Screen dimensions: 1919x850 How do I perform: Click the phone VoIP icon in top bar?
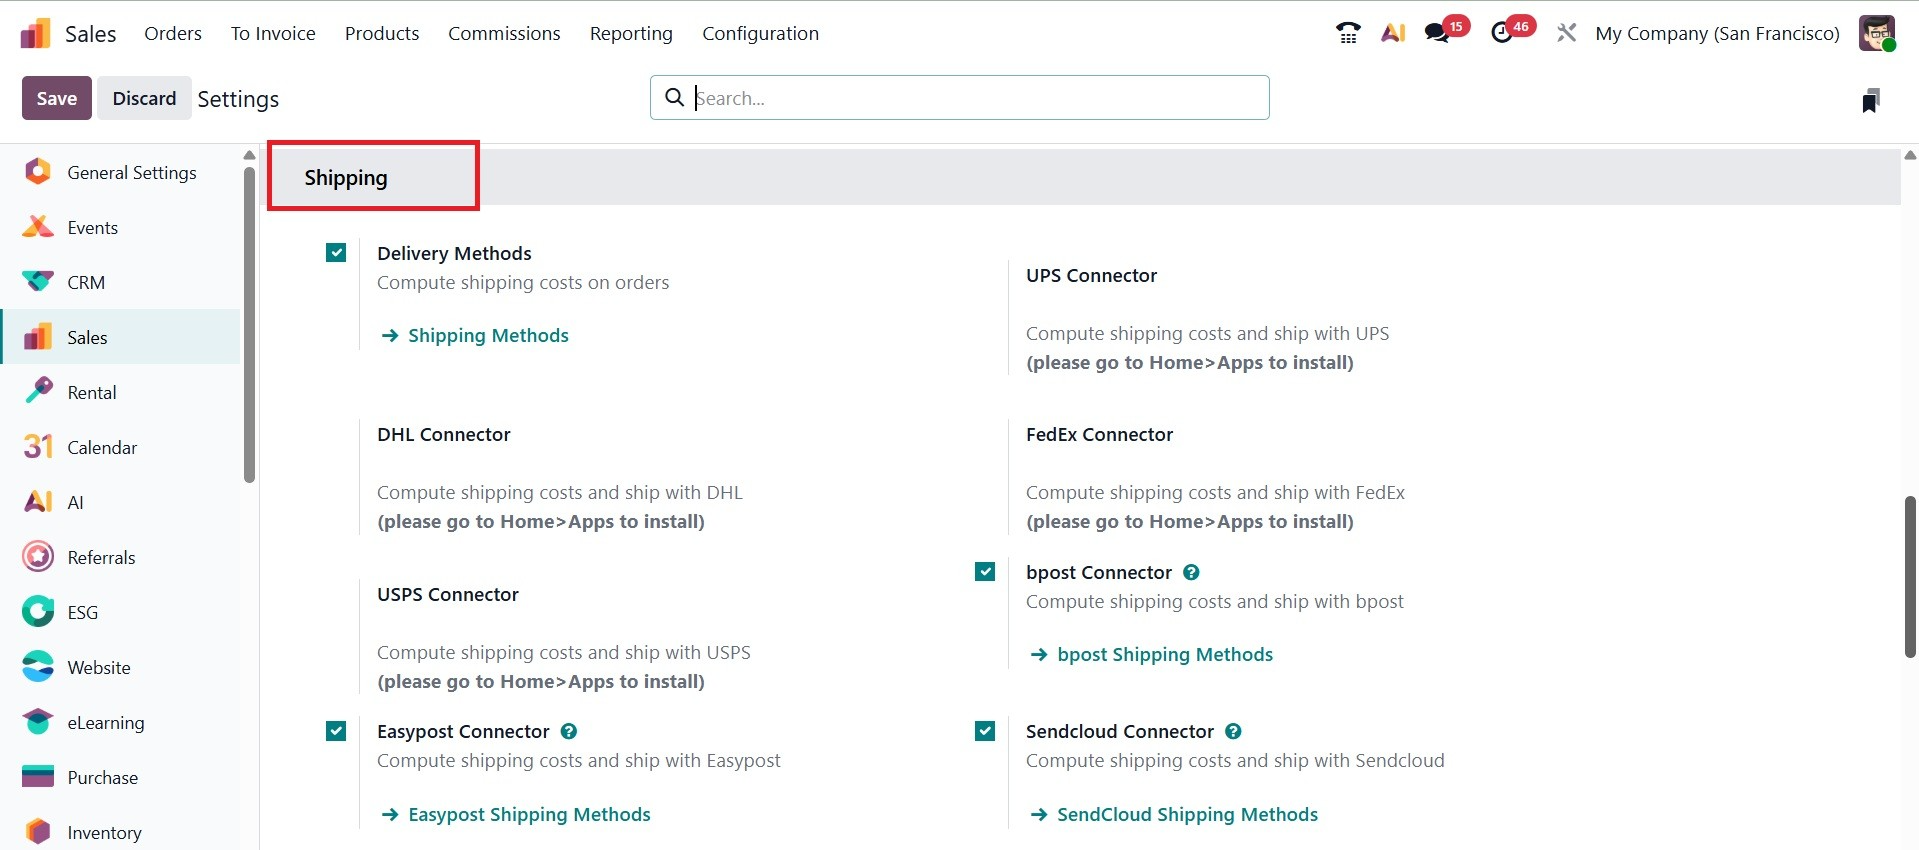(1347, 33)
